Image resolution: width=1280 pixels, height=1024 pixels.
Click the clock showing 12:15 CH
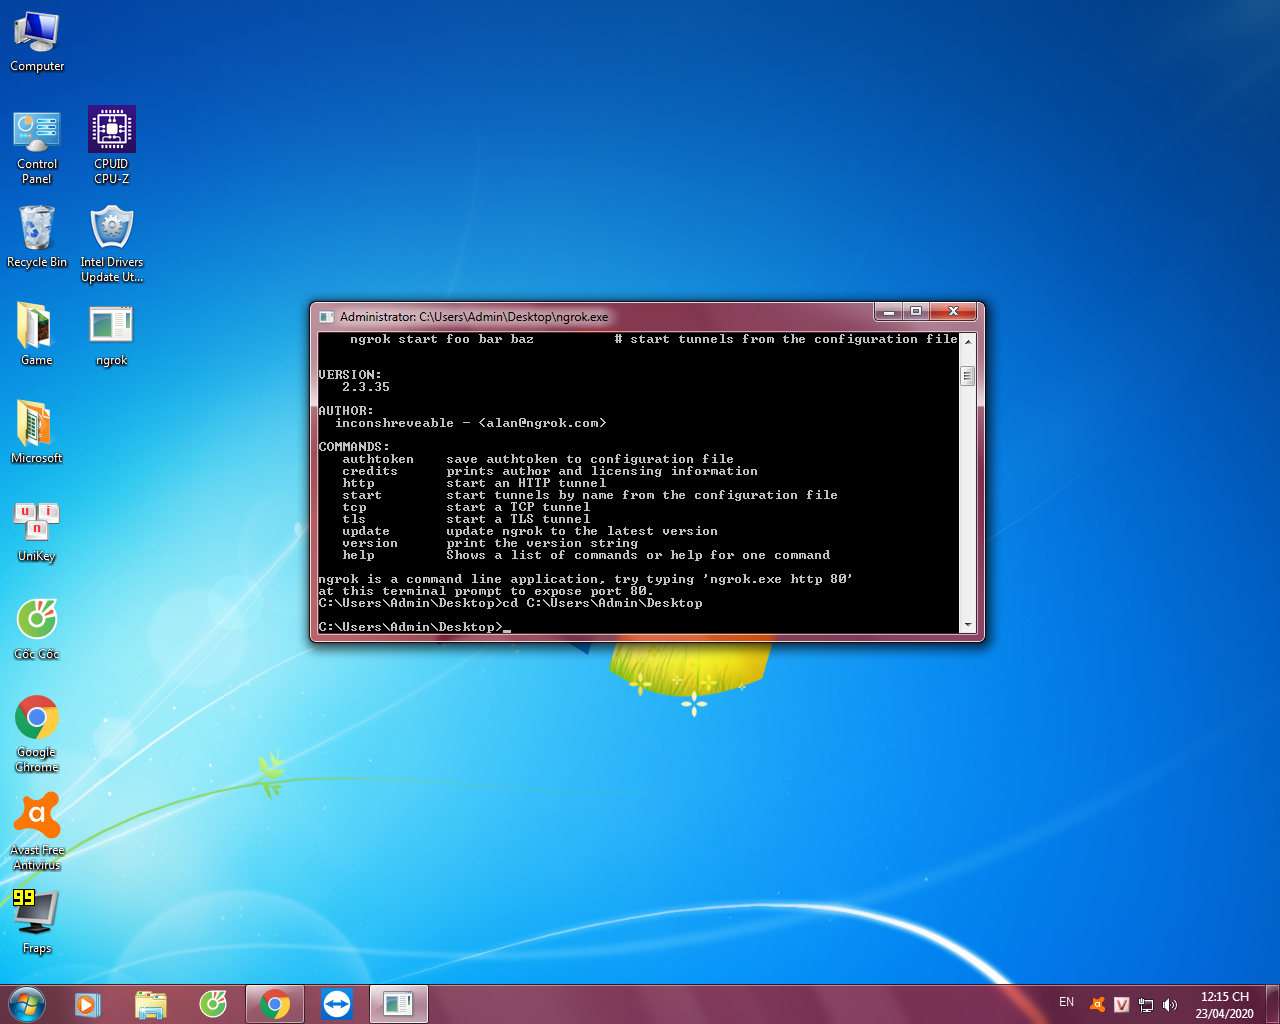click(x=1224, y=1005)
